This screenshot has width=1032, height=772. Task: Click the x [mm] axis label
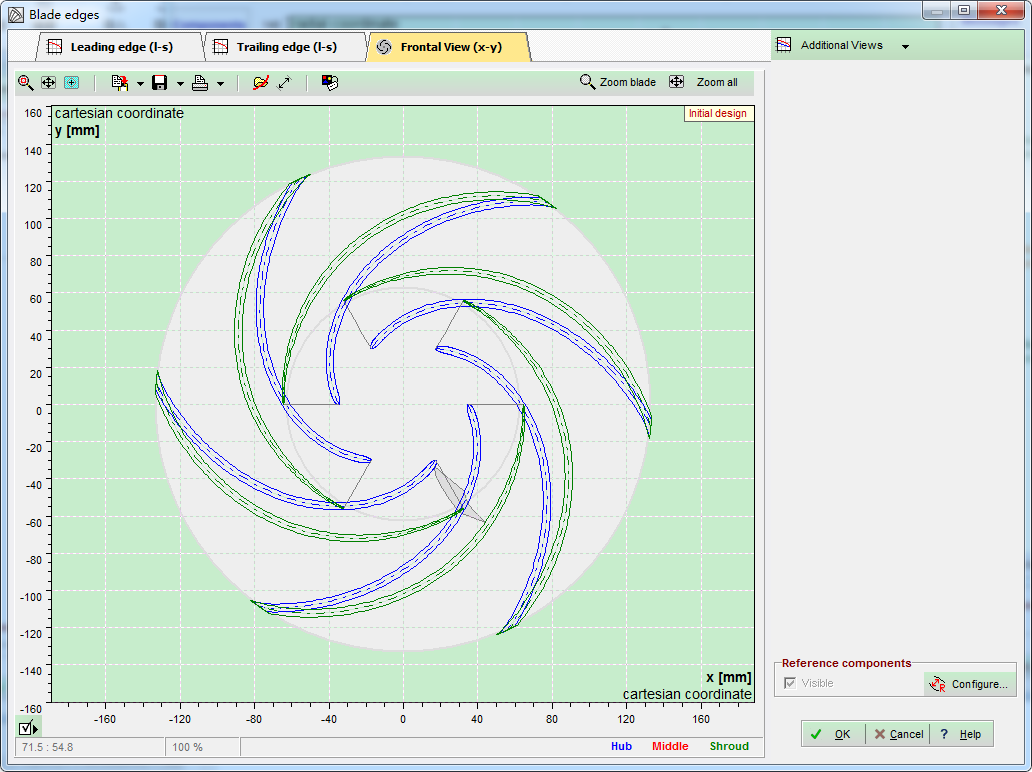click(x=729, y=677)
